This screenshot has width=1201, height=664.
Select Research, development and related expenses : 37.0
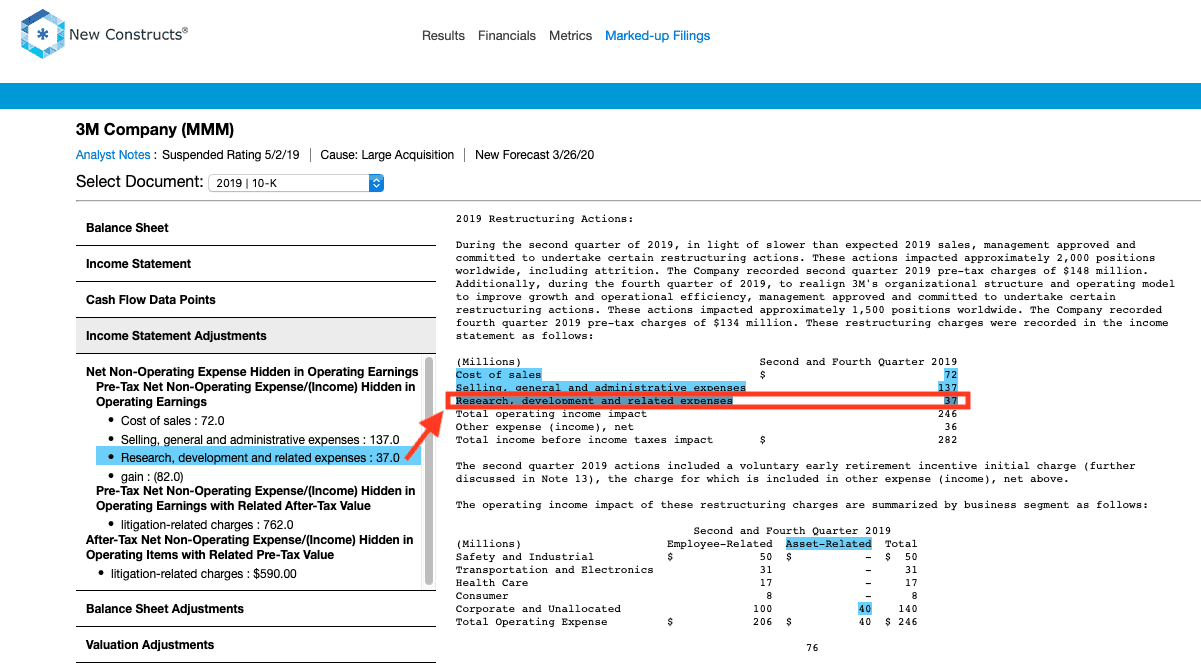260,457
